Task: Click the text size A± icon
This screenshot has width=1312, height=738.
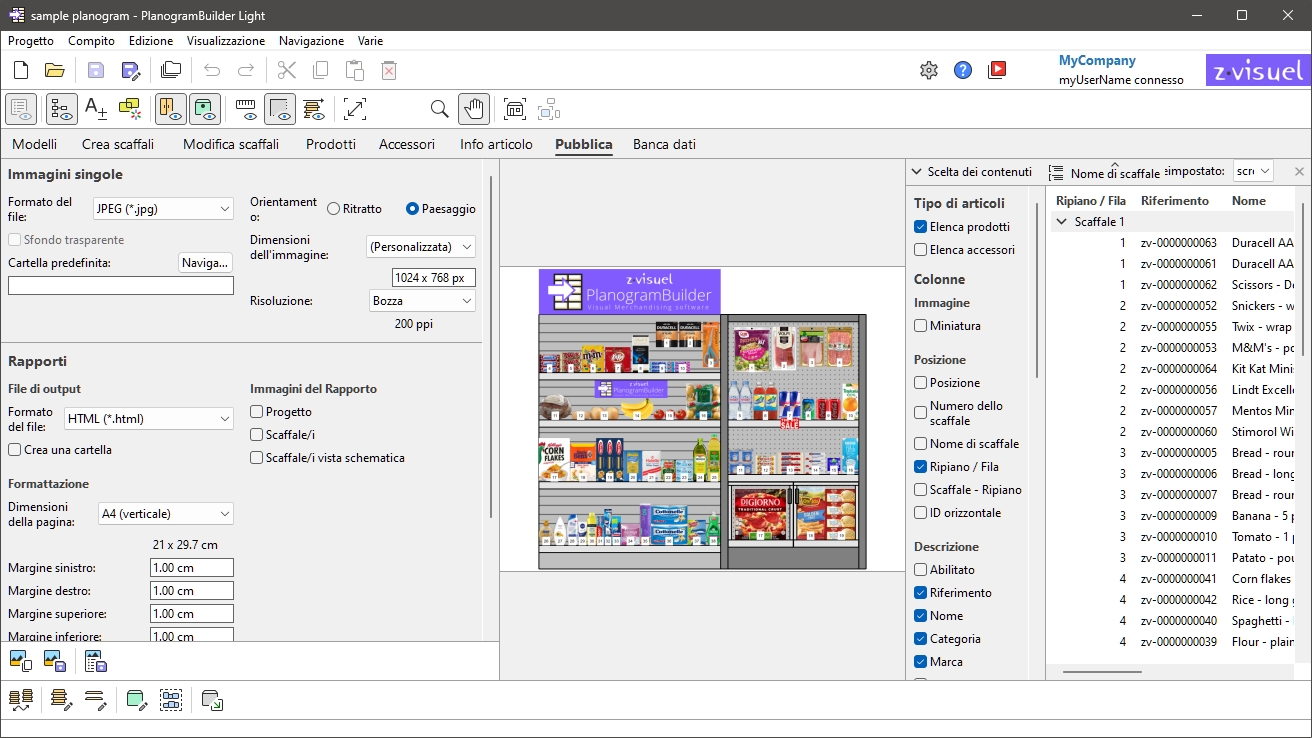Action: coord(96,109)
